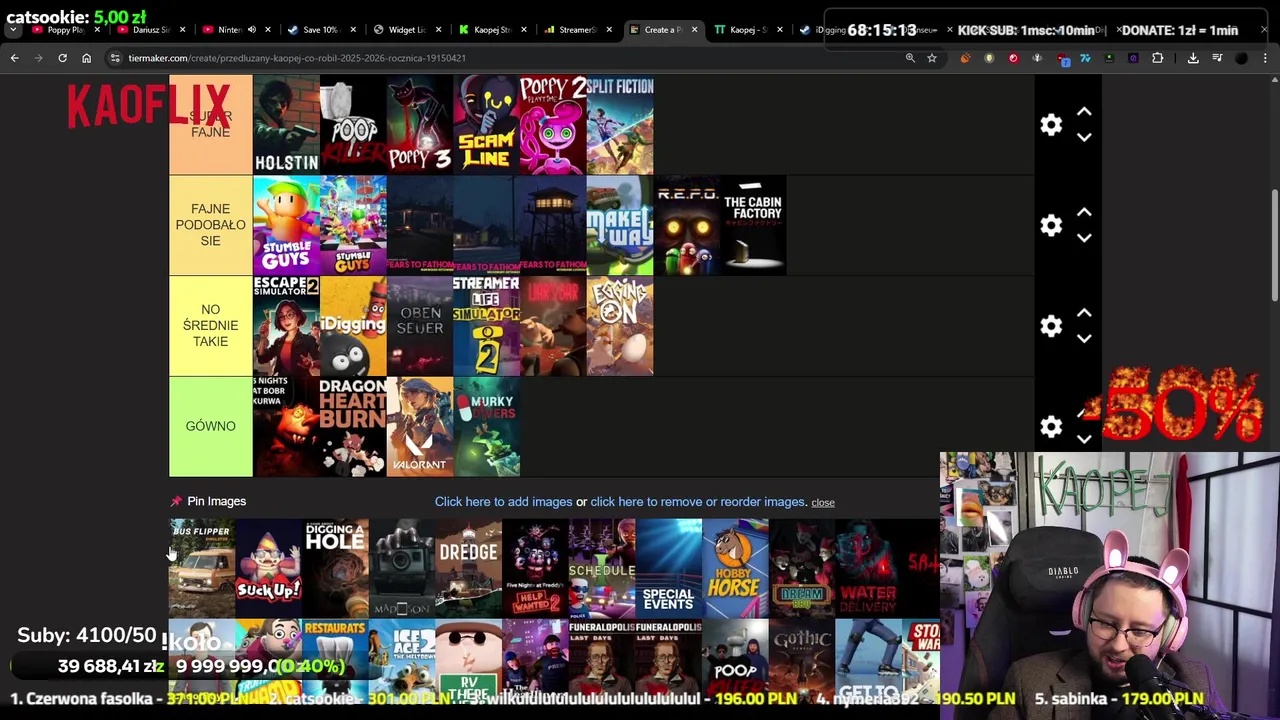The image size is (1280, 720).
Task: Open the browser three-dot menu
Action: [x=1265, y=58]
